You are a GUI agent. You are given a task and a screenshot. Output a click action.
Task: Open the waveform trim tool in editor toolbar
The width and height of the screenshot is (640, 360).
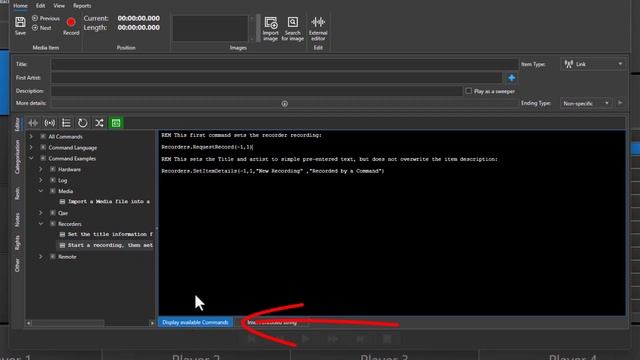(x=33, y=123)
